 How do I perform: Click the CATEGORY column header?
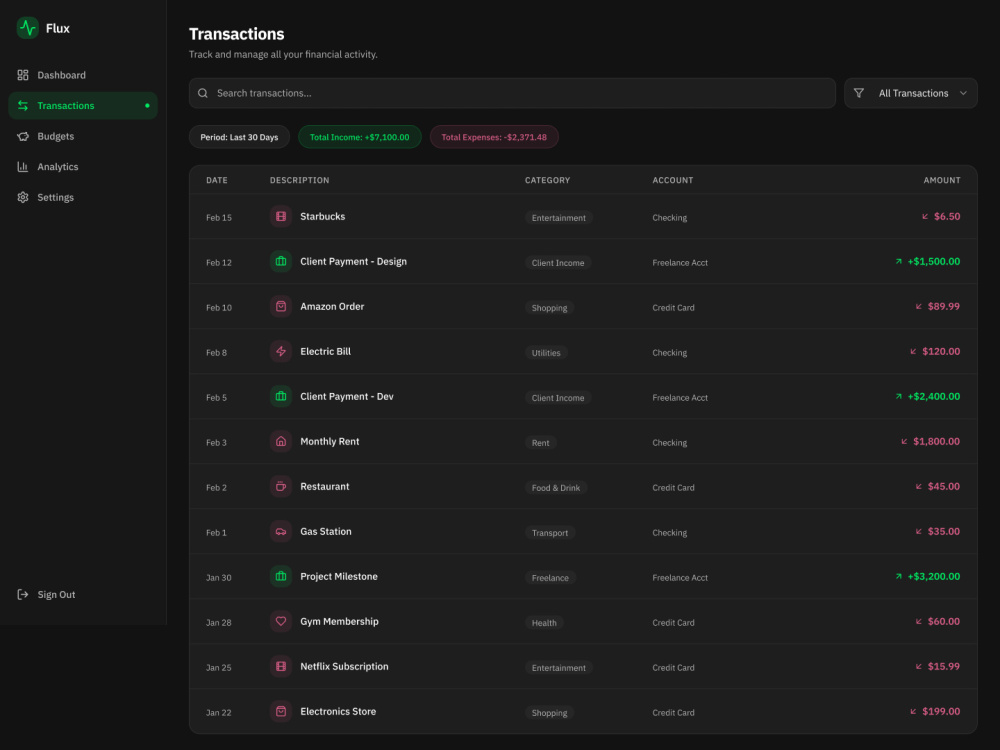point(548,180)
